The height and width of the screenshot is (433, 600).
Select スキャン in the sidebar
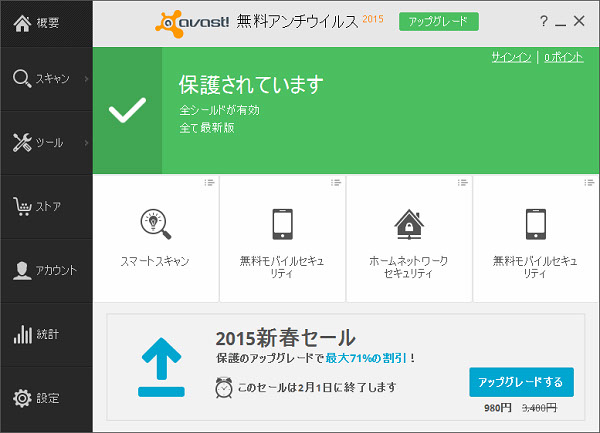click(46, 79)
